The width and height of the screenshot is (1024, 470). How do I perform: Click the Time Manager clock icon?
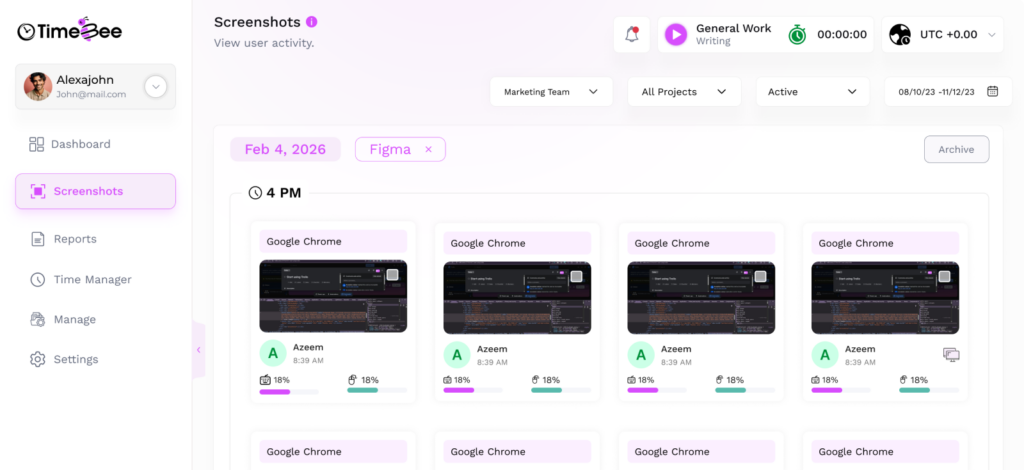(x=38, y=279)
